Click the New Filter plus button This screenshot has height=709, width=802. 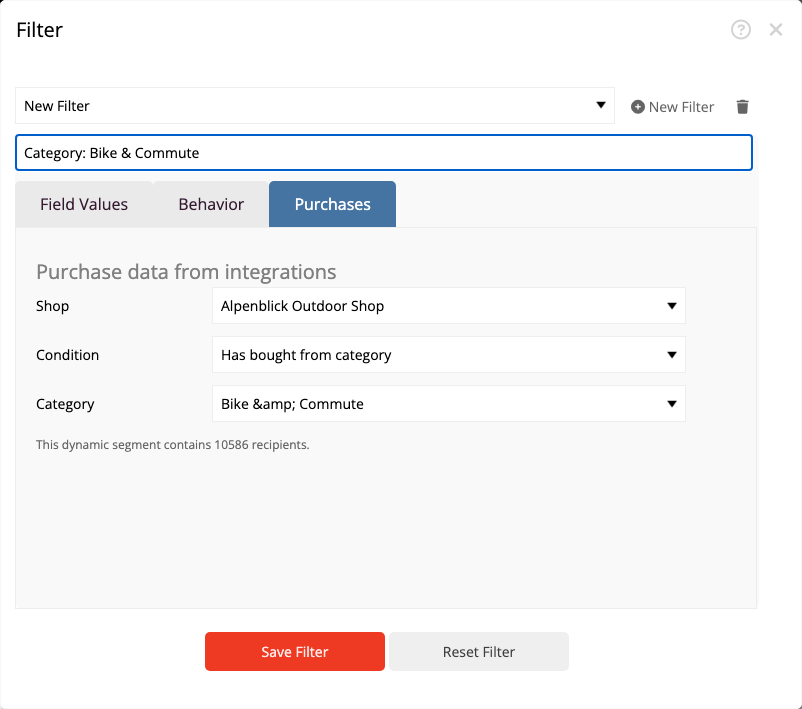coord(672,106)
